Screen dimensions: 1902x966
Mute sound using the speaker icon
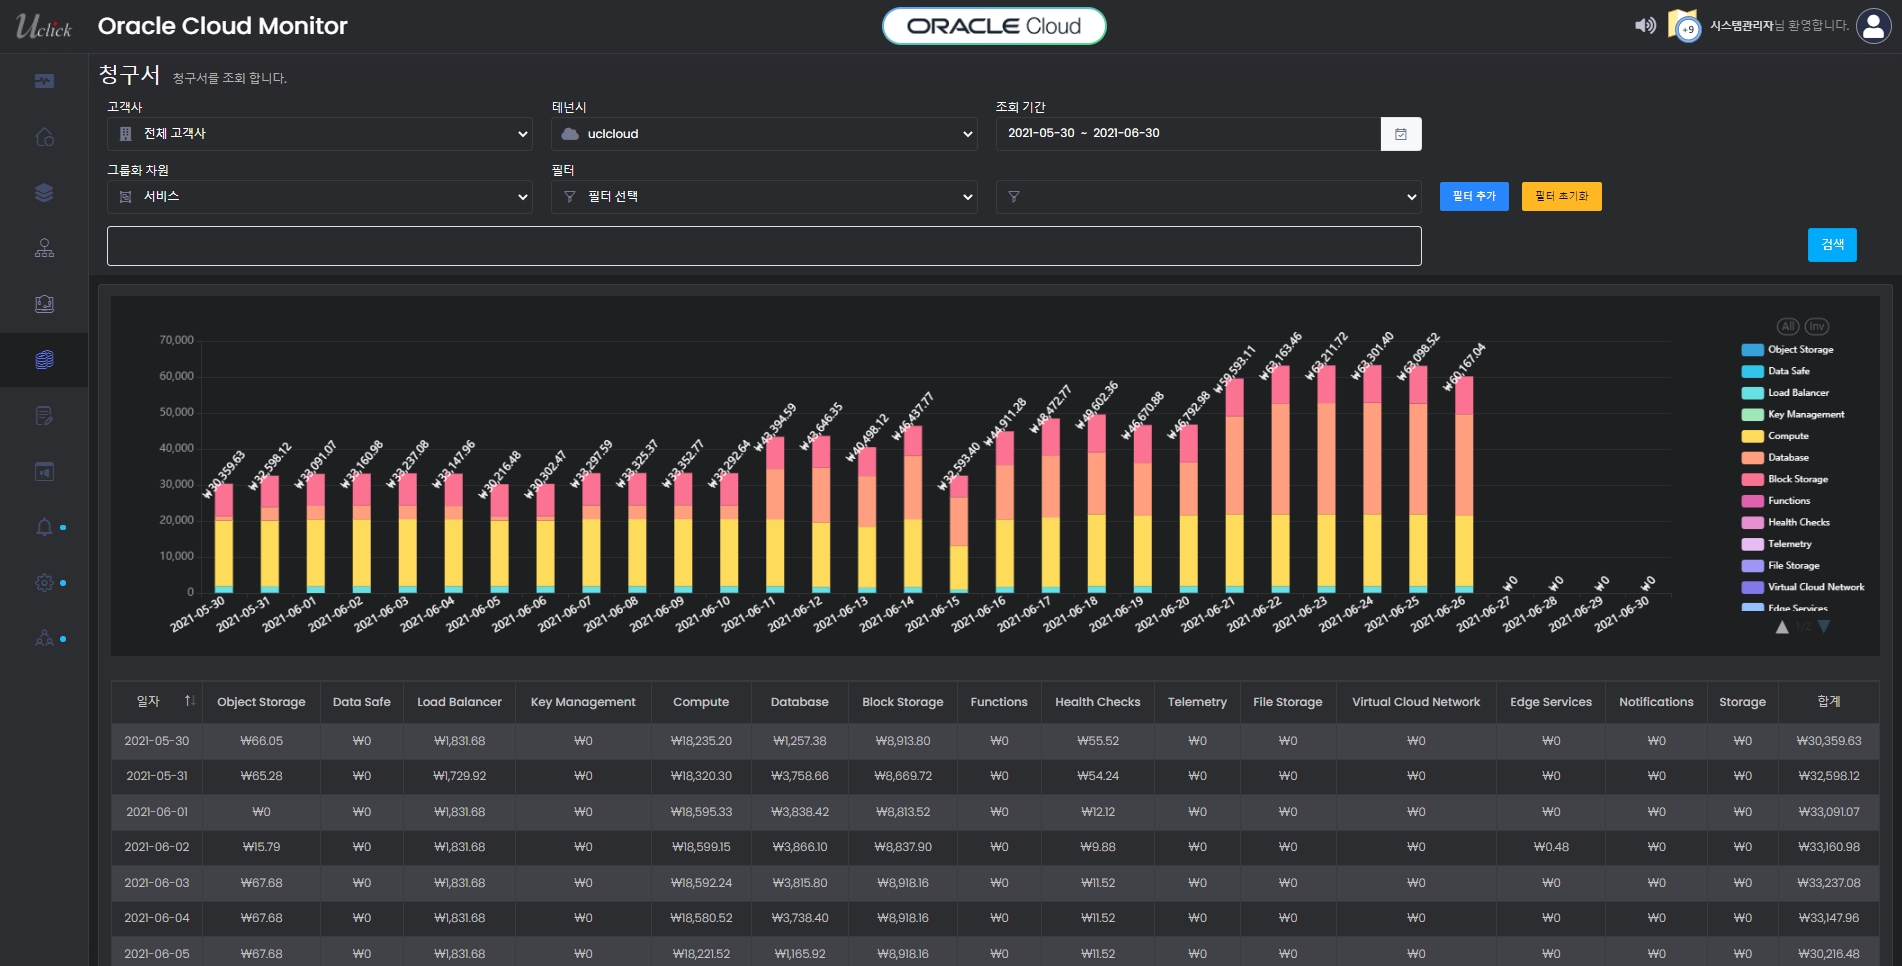point(1644,26)
